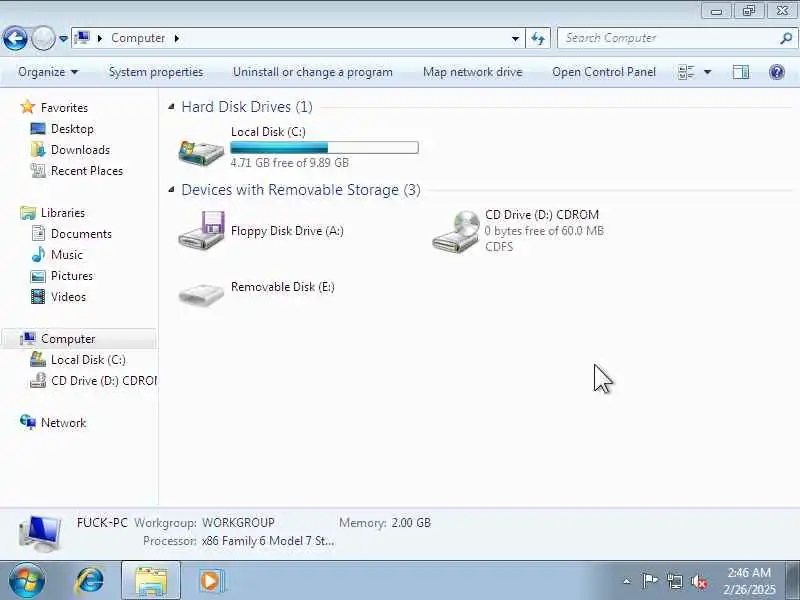Click the computer icon in address bar
The height and width of the screenshot is (600, 800).
point(82,38)
